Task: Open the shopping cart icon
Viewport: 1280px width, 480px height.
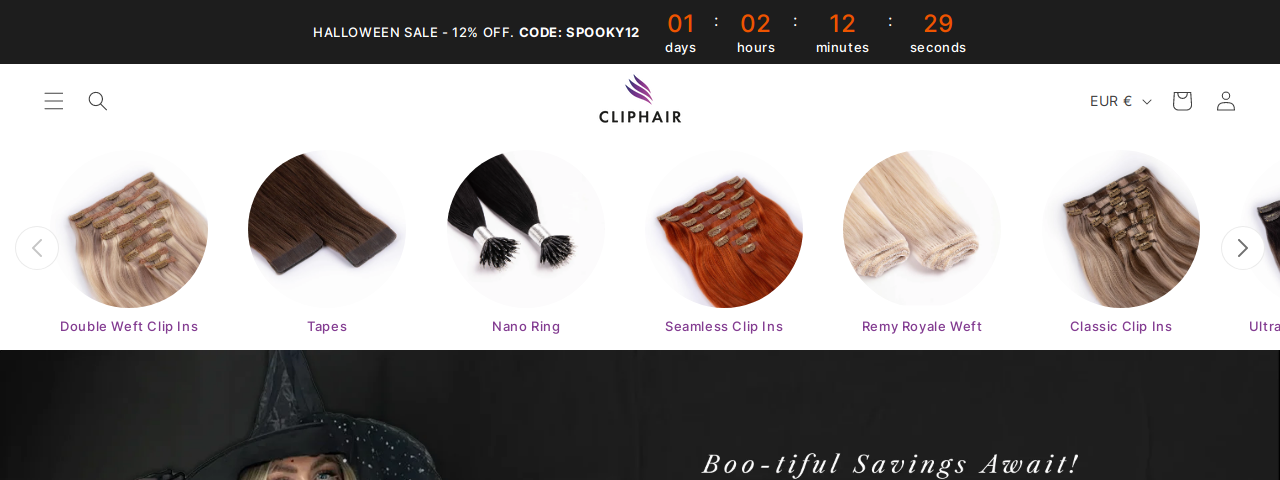Action: [x=1182, y=101]
